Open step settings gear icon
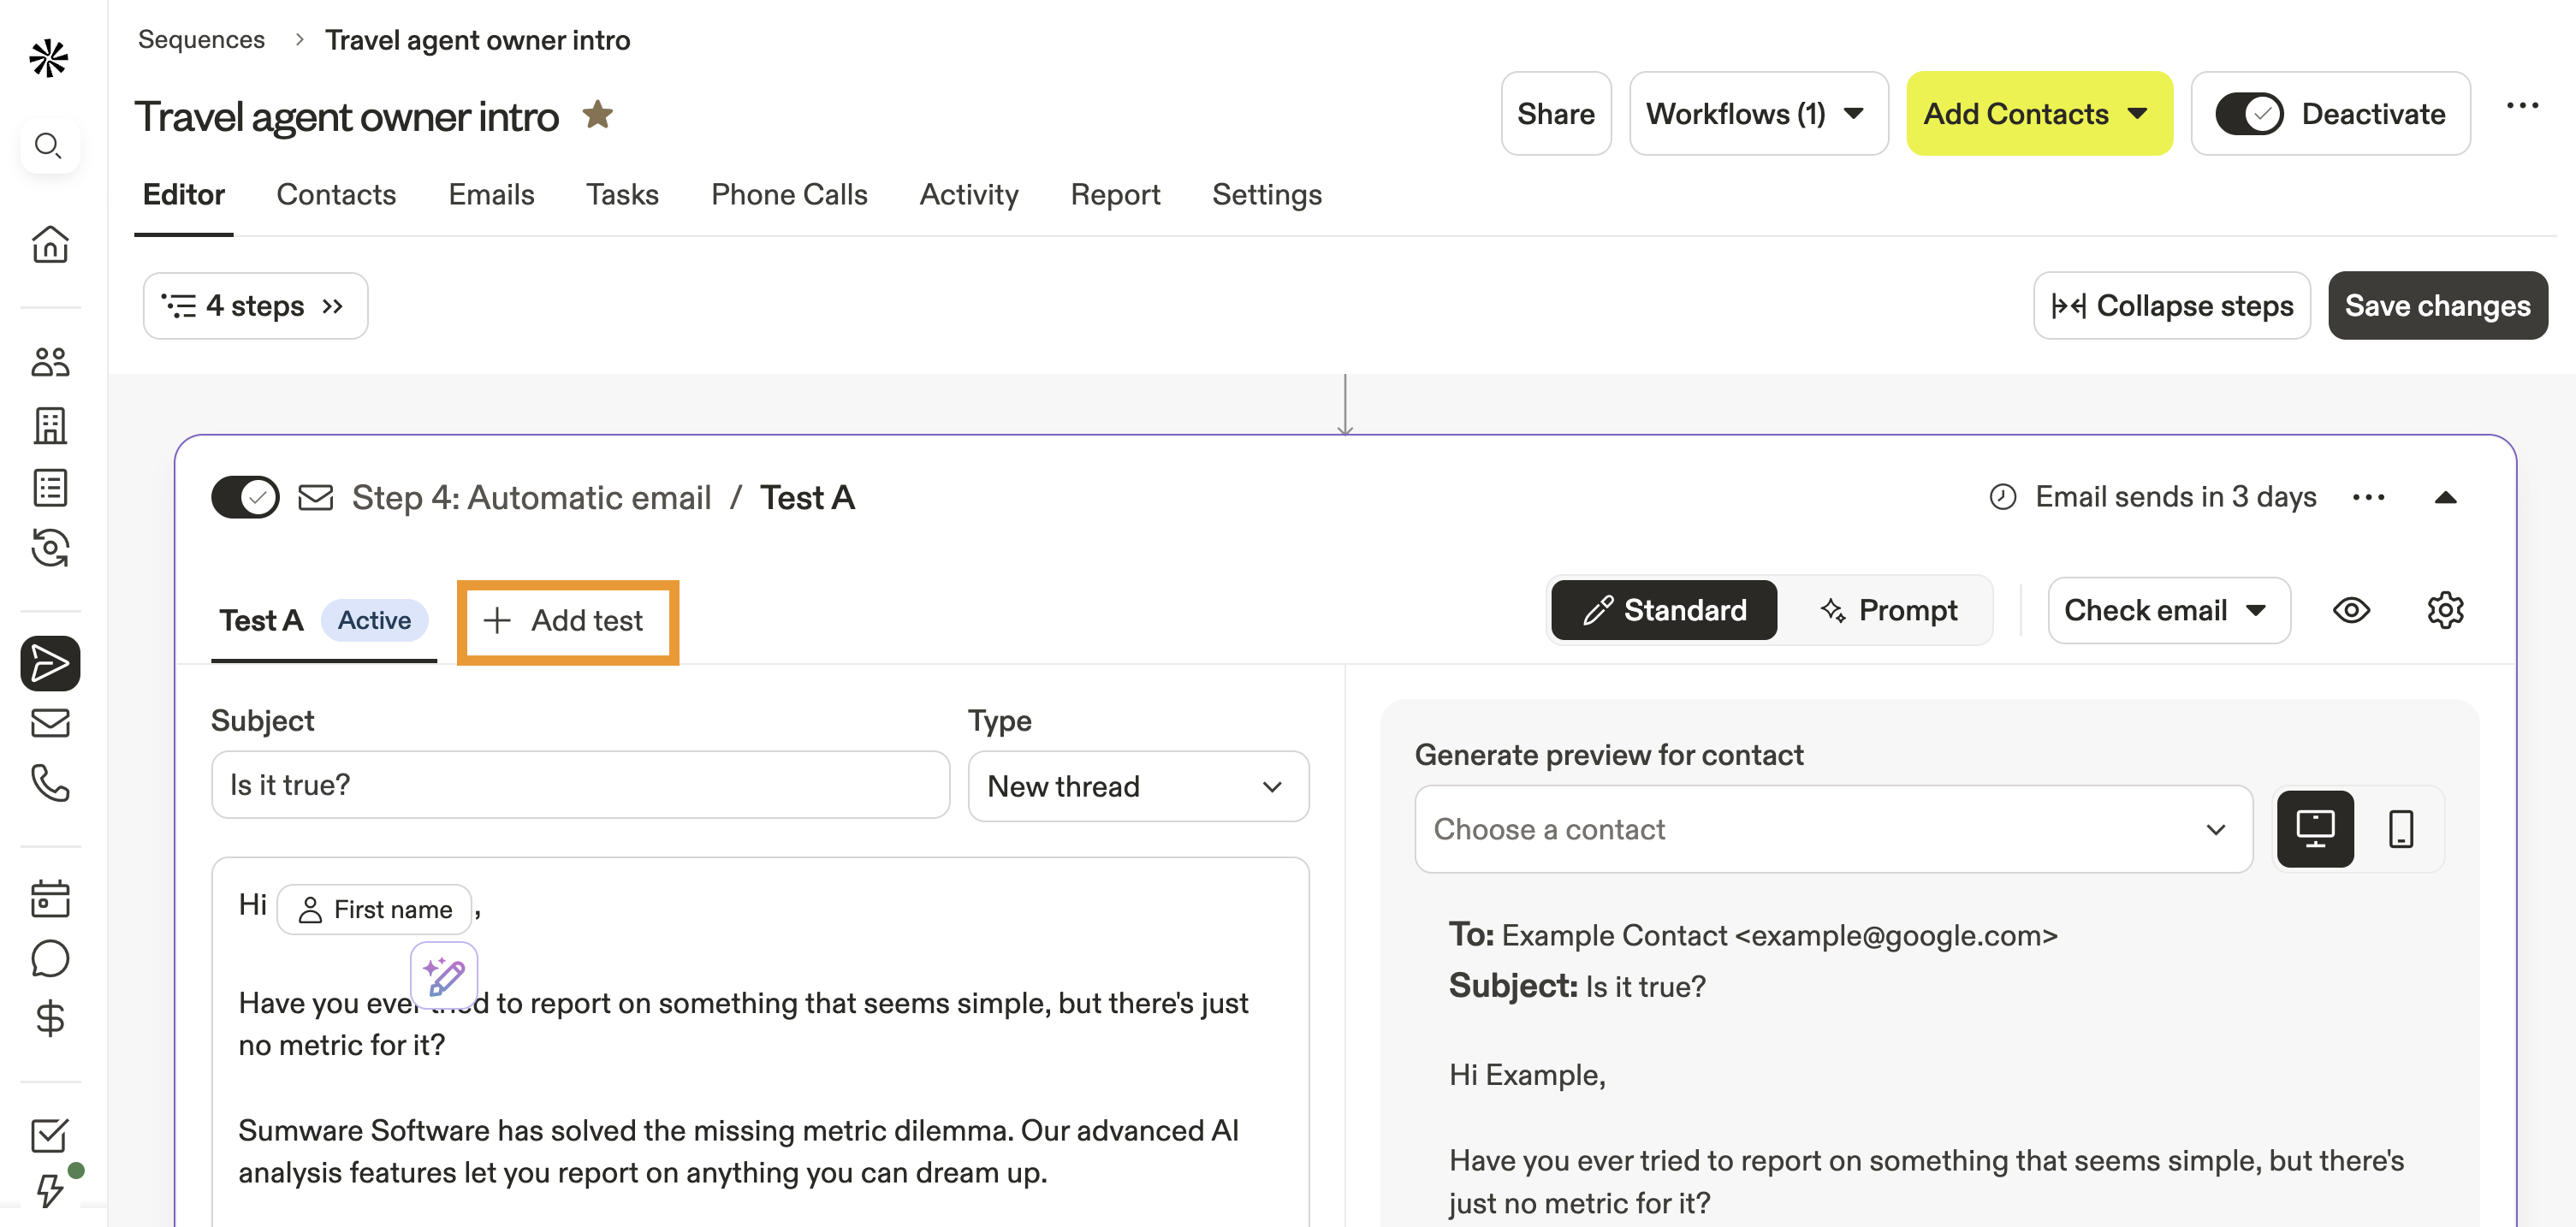Viewport: 2576px width, 1227px height. click(x=2444, y=610)
